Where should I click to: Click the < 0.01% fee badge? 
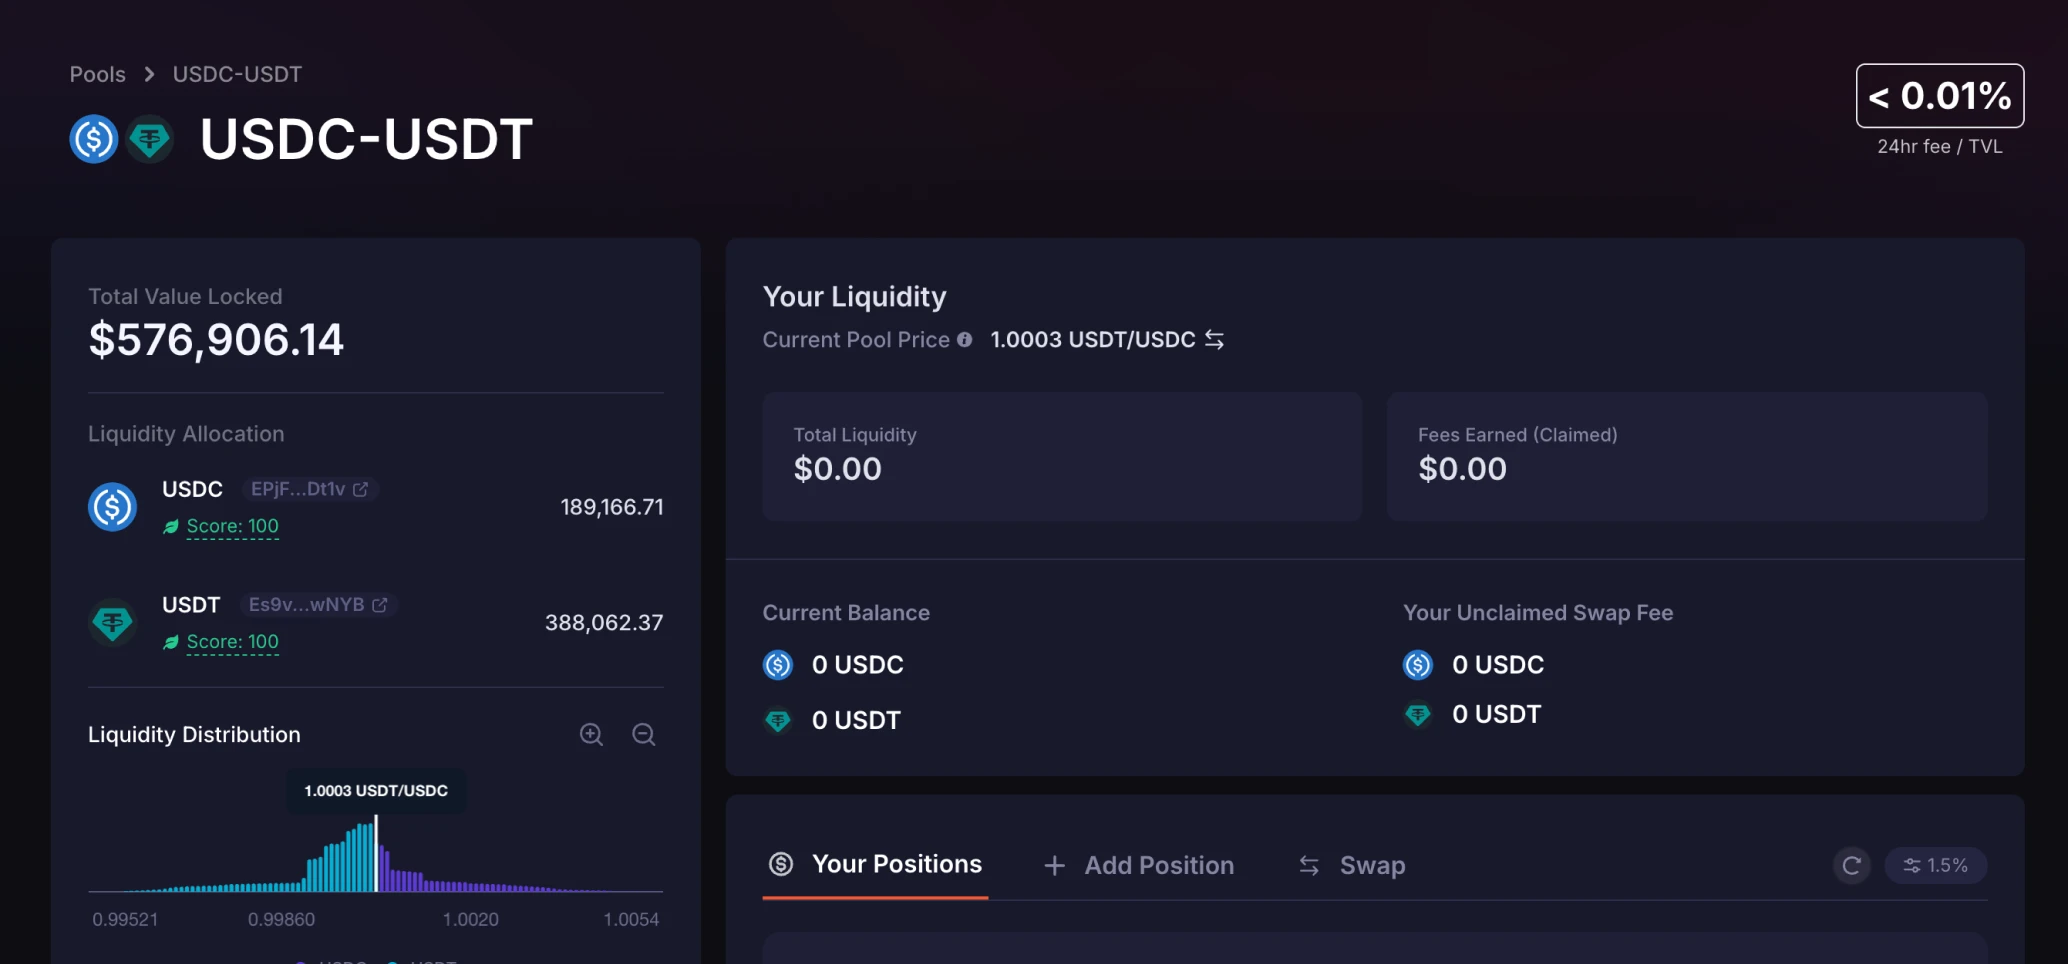(1939, 96)
